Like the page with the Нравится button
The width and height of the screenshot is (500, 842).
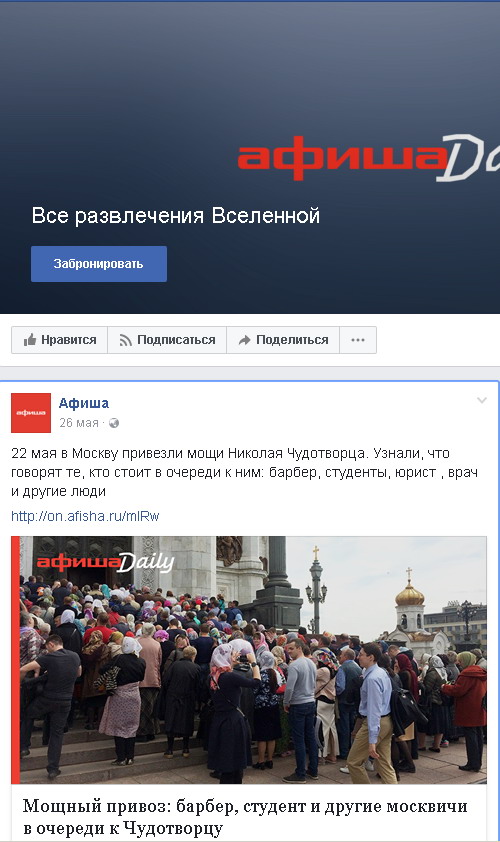click(60, 340)
